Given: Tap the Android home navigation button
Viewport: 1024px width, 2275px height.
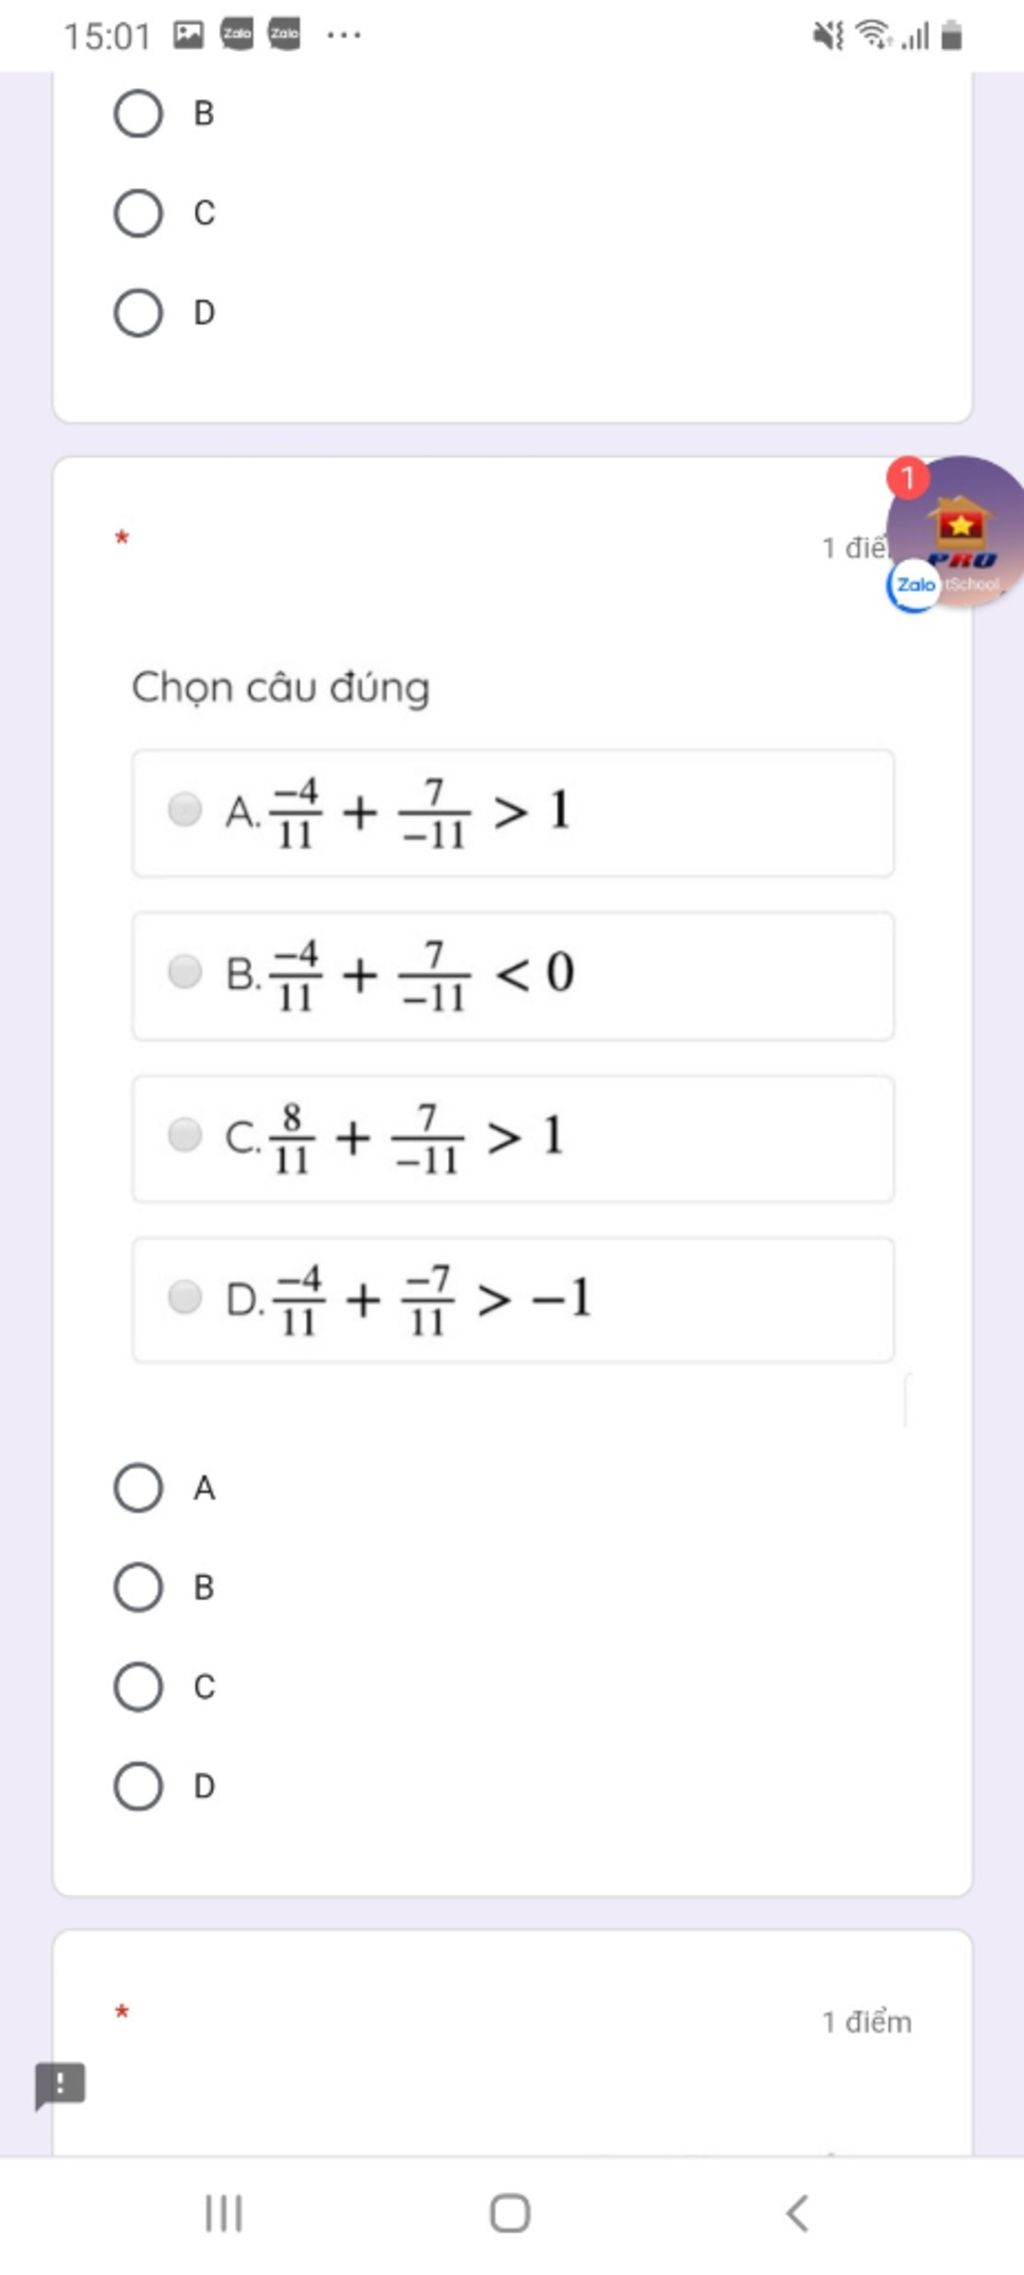Looking at the screenshot, I should (x=510, y=2213).
